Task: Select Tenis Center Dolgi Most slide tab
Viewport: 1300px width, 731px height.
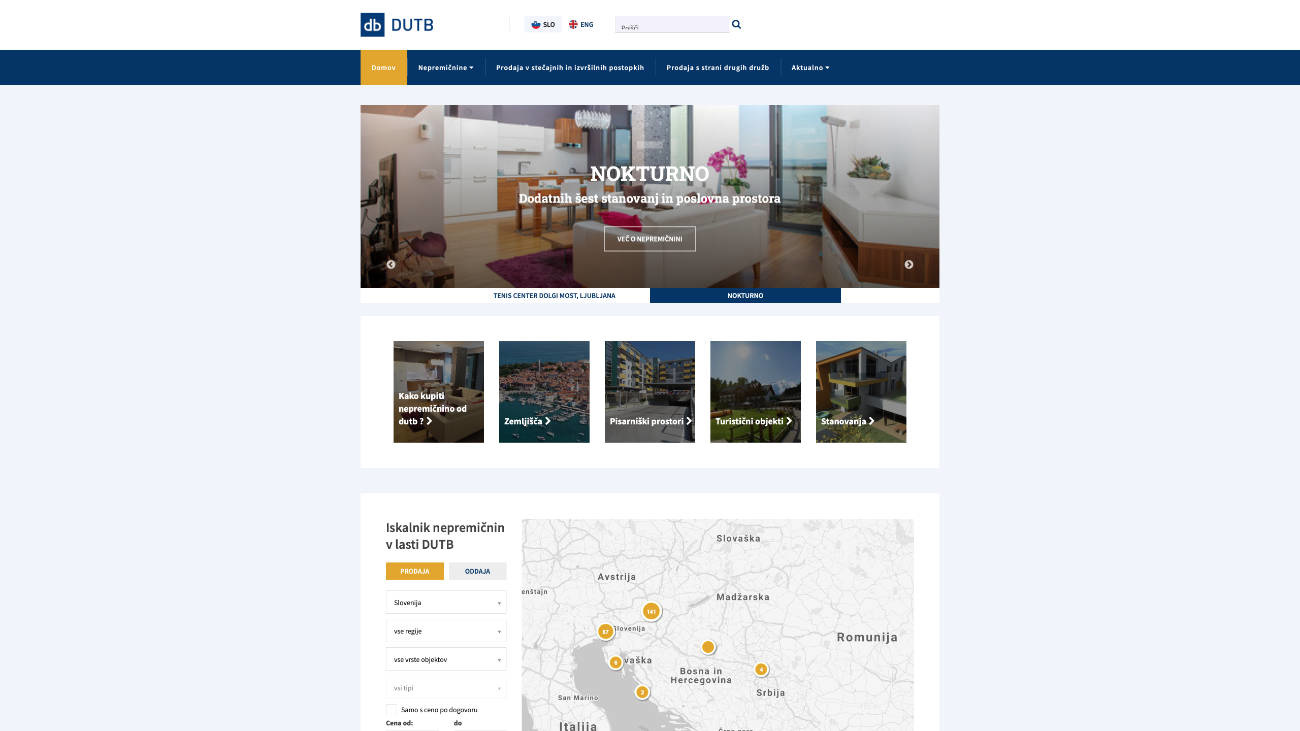Action: (554, 296)
